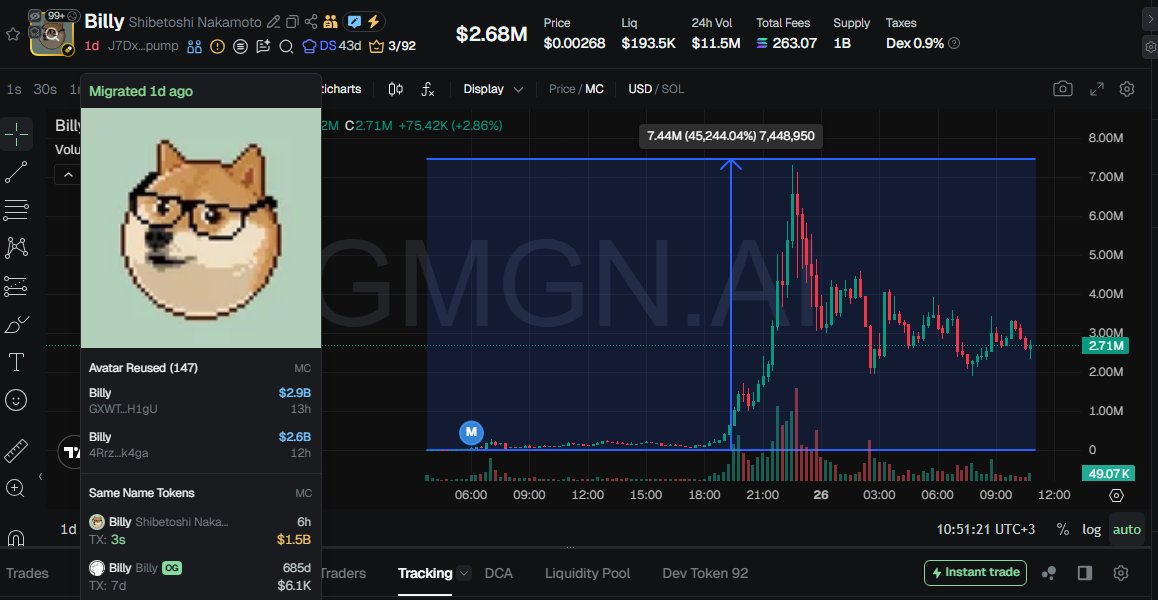Viewport: 1158px width, 600px height.
Task: Open the Trades tab
Action: tap(27, 573)
